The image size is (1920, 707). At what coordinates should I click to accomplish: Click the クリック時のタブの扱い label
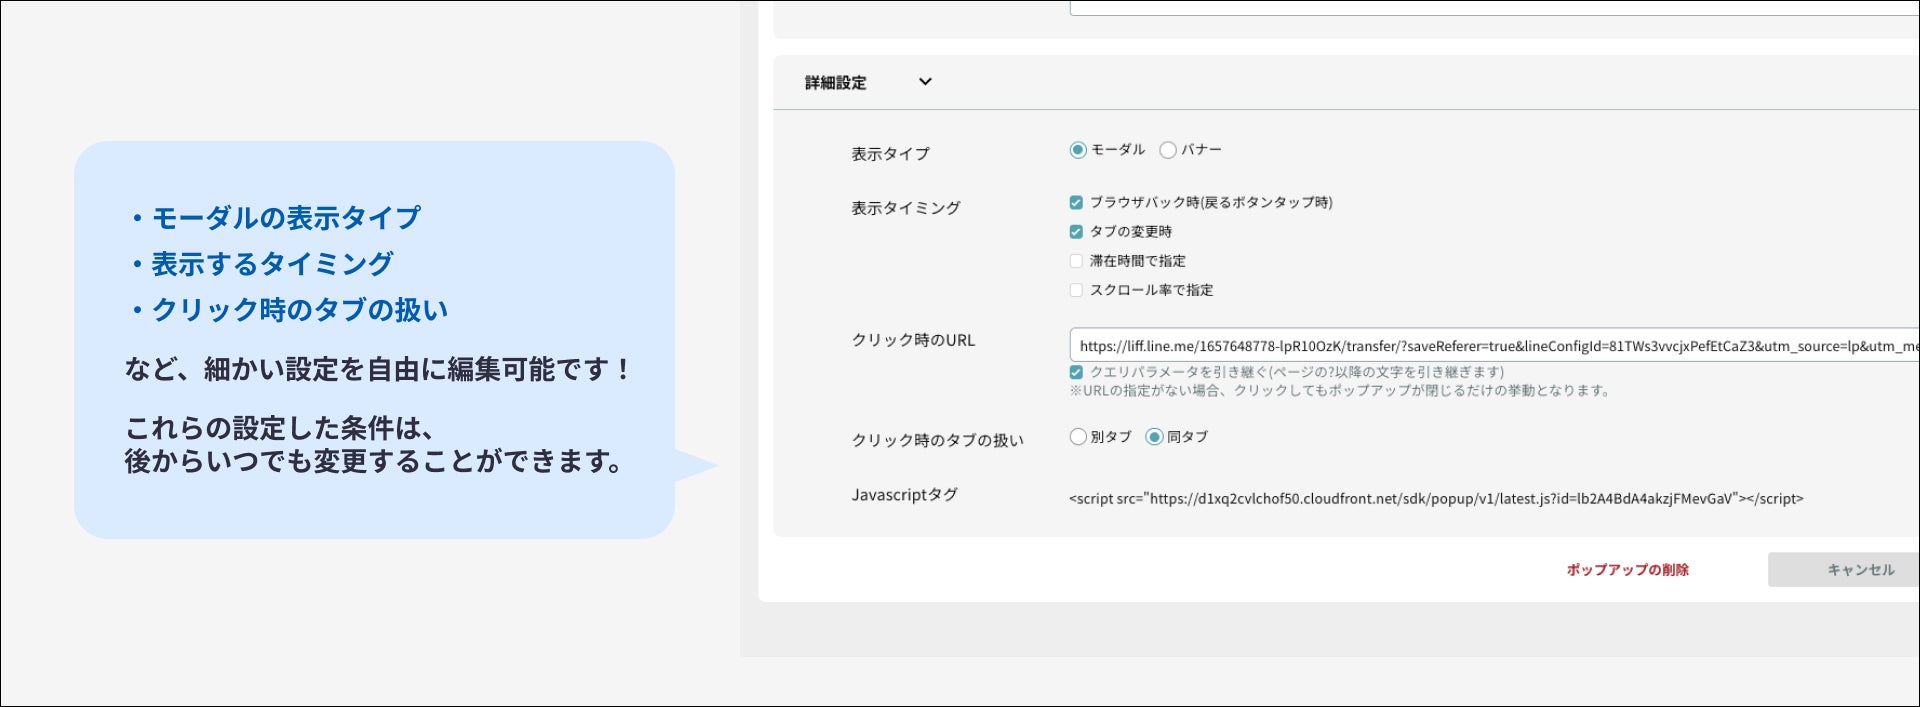[937, 440]
